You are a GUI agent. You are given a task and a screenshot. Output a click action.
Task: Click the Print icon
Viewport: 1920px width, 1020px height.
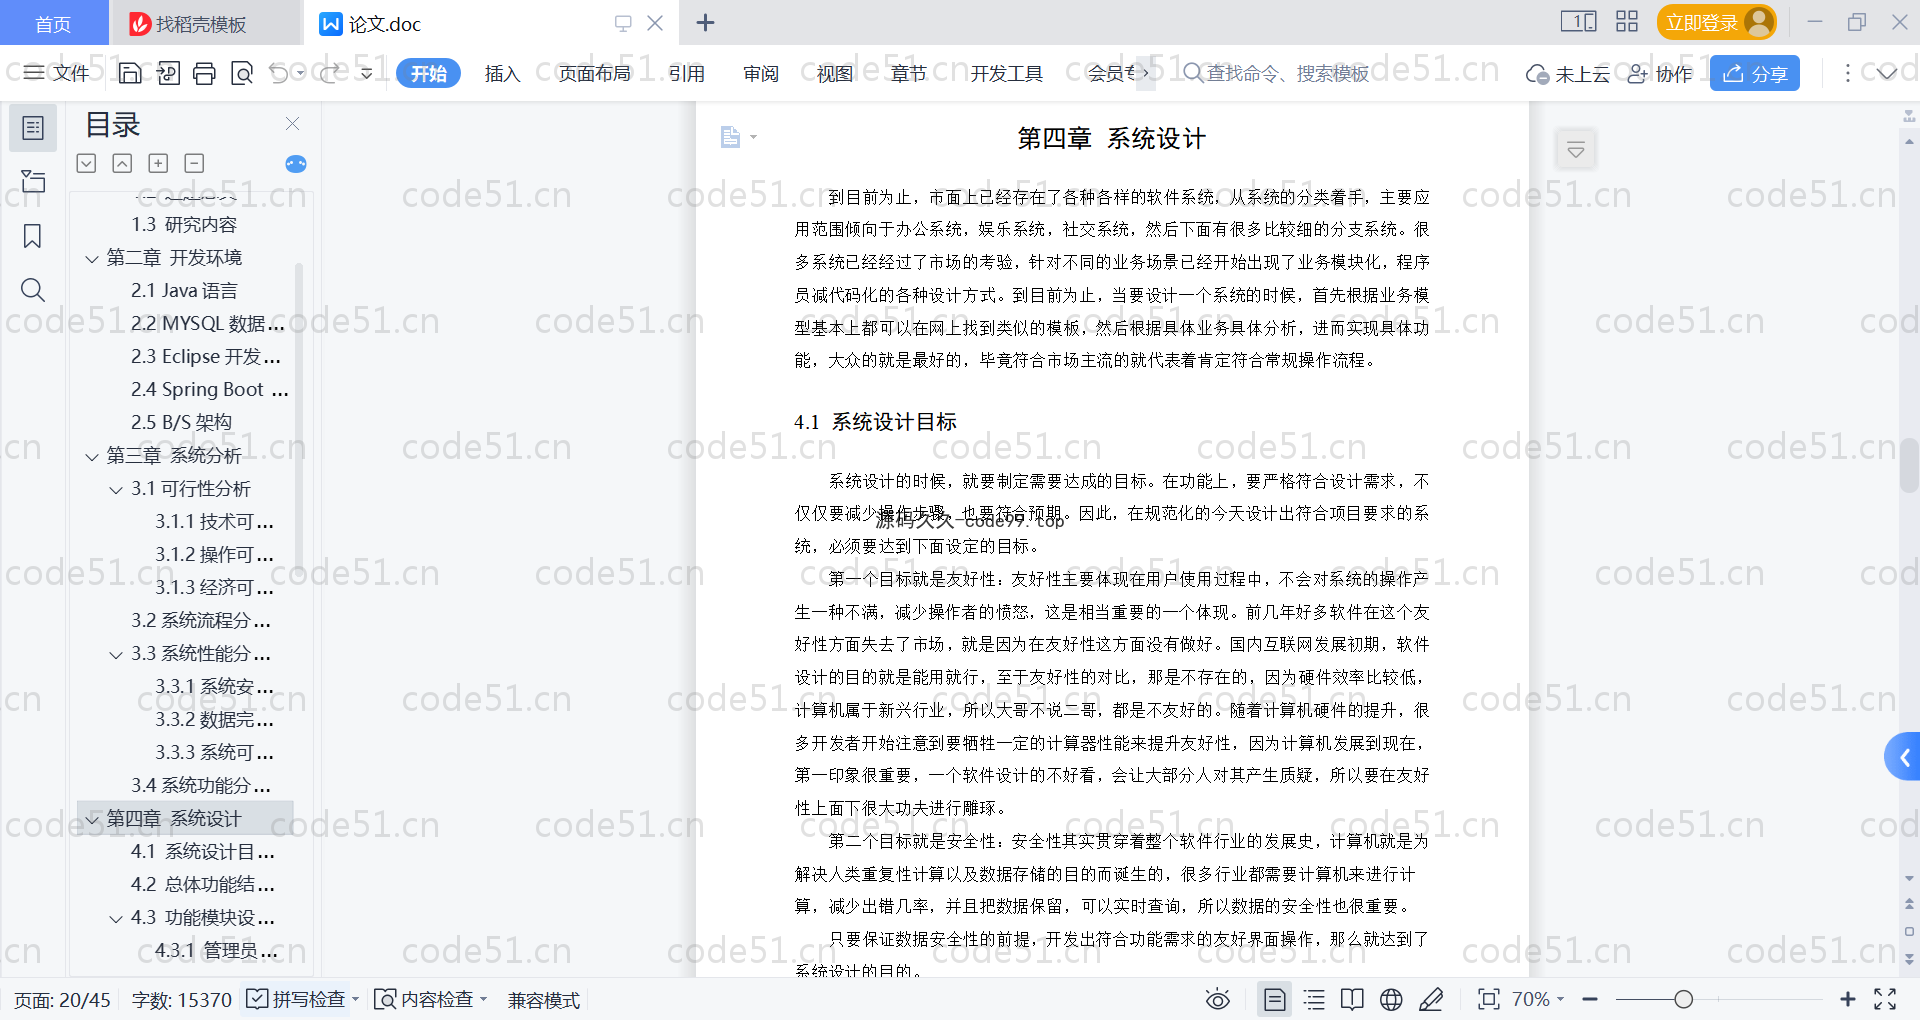tap(205, 73)
